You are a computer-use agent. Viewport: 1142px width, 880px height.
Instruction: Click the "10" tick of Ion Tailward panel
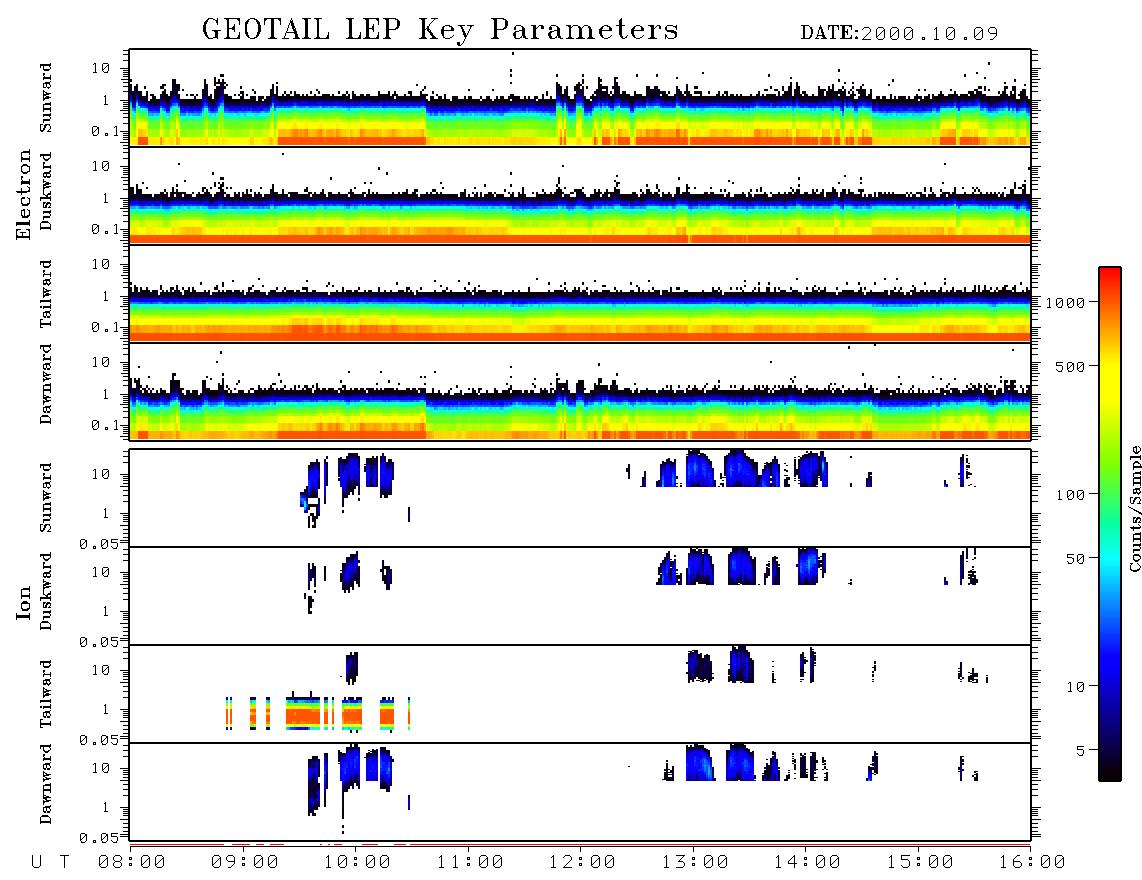(x=101, y=670)
